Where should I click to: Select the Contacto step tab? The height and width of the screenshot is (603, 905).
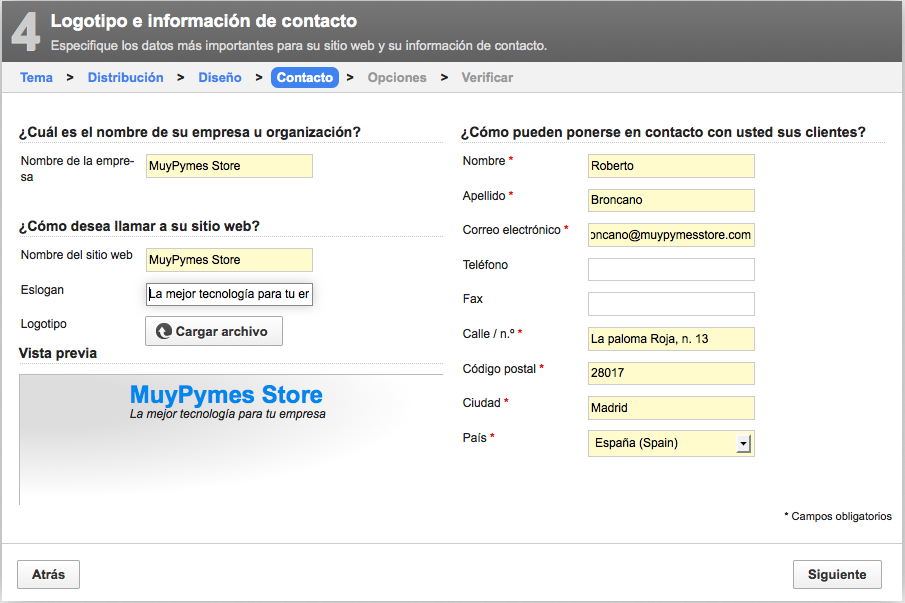(304, 77)
